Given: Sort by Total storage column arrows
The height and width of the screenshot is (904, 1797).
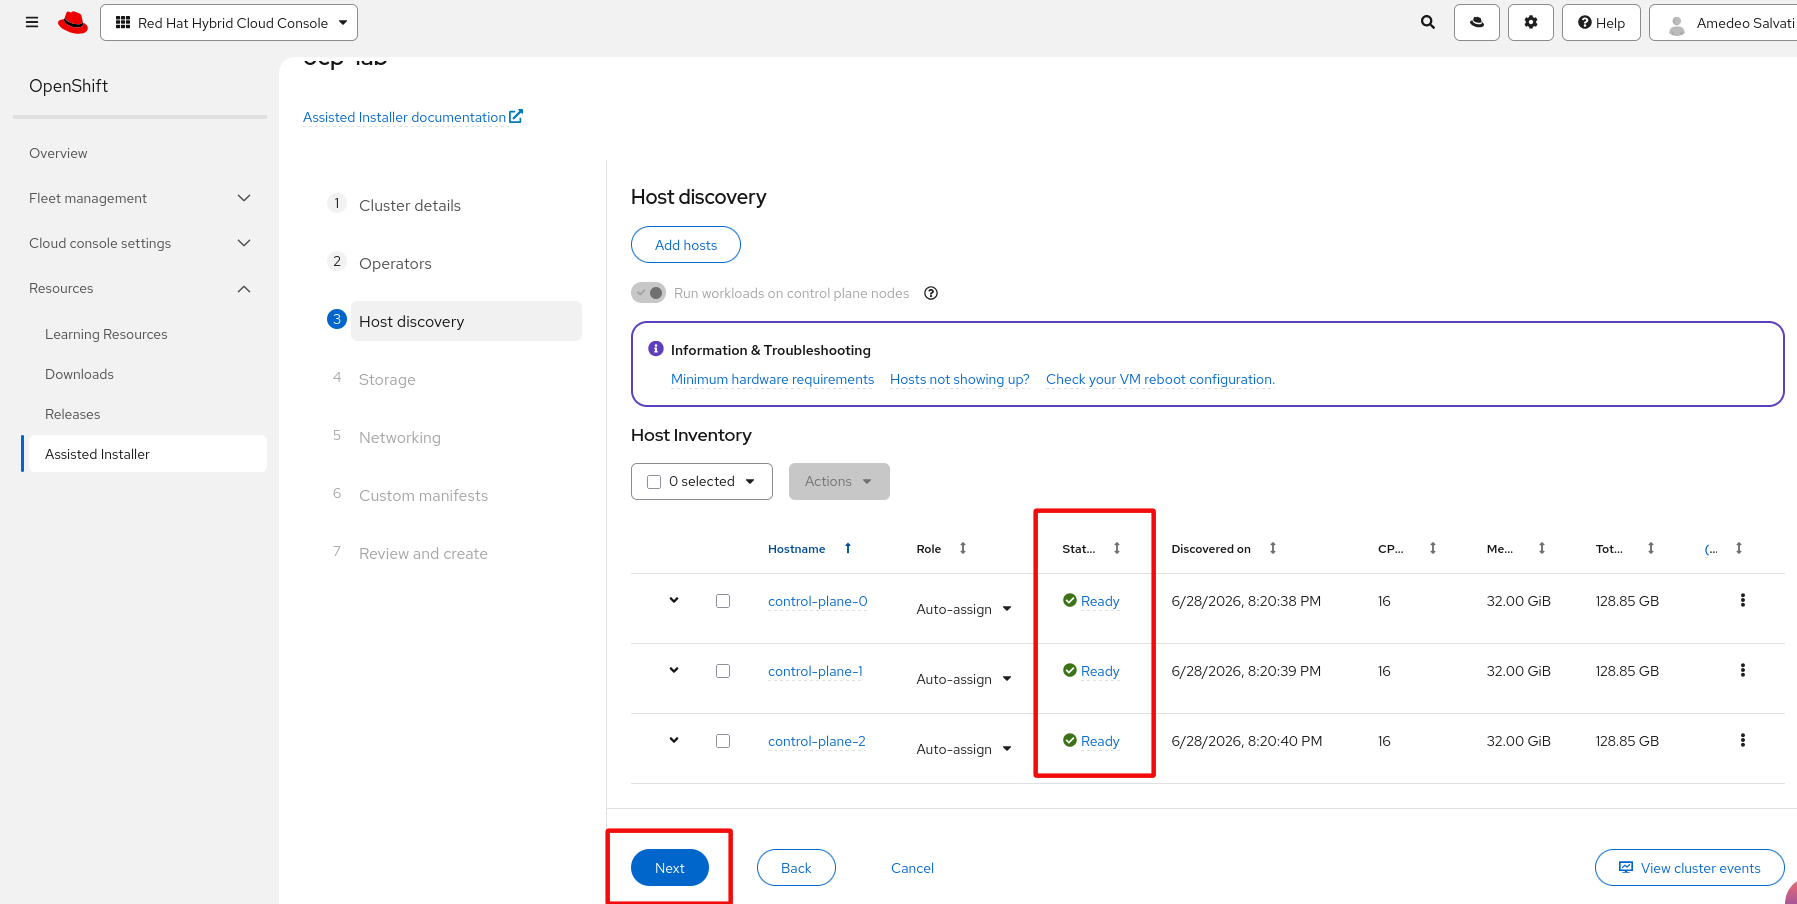Looking at the screenshot, I should [1651, 548].
